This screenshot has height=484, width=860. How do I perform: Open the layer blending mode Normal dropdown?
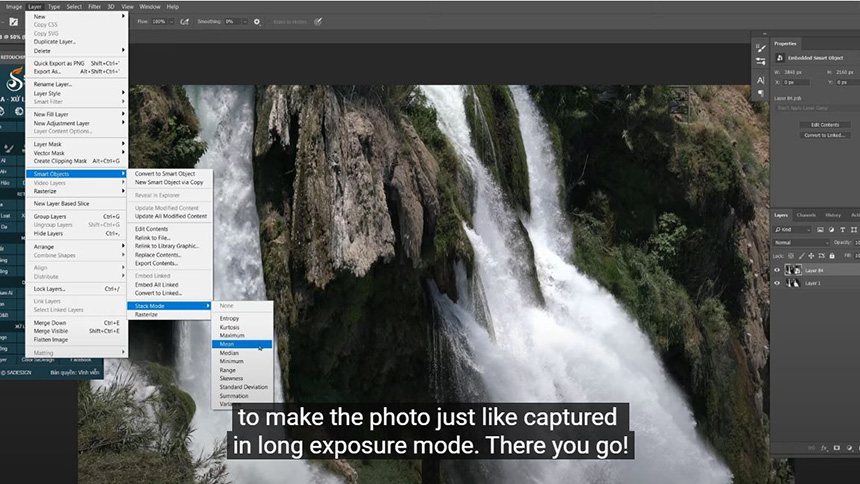pos(801,242)
